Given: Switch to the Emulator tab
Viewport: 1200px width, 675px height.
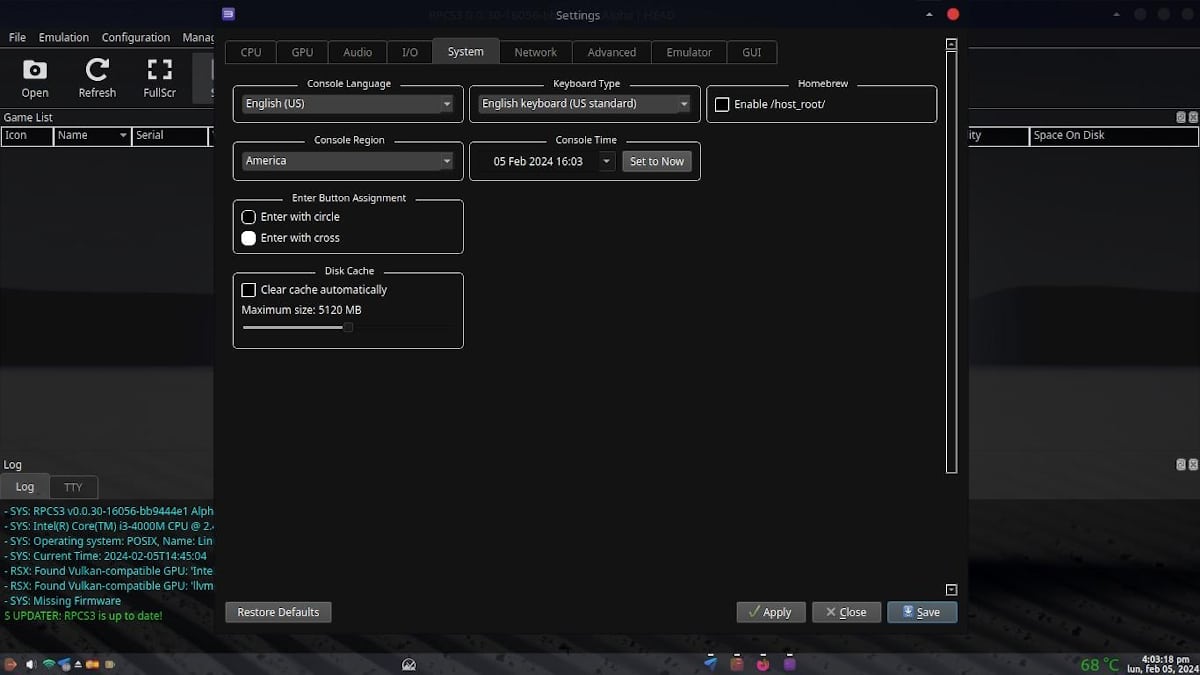Looking at the screenshot, I should 689,52.
